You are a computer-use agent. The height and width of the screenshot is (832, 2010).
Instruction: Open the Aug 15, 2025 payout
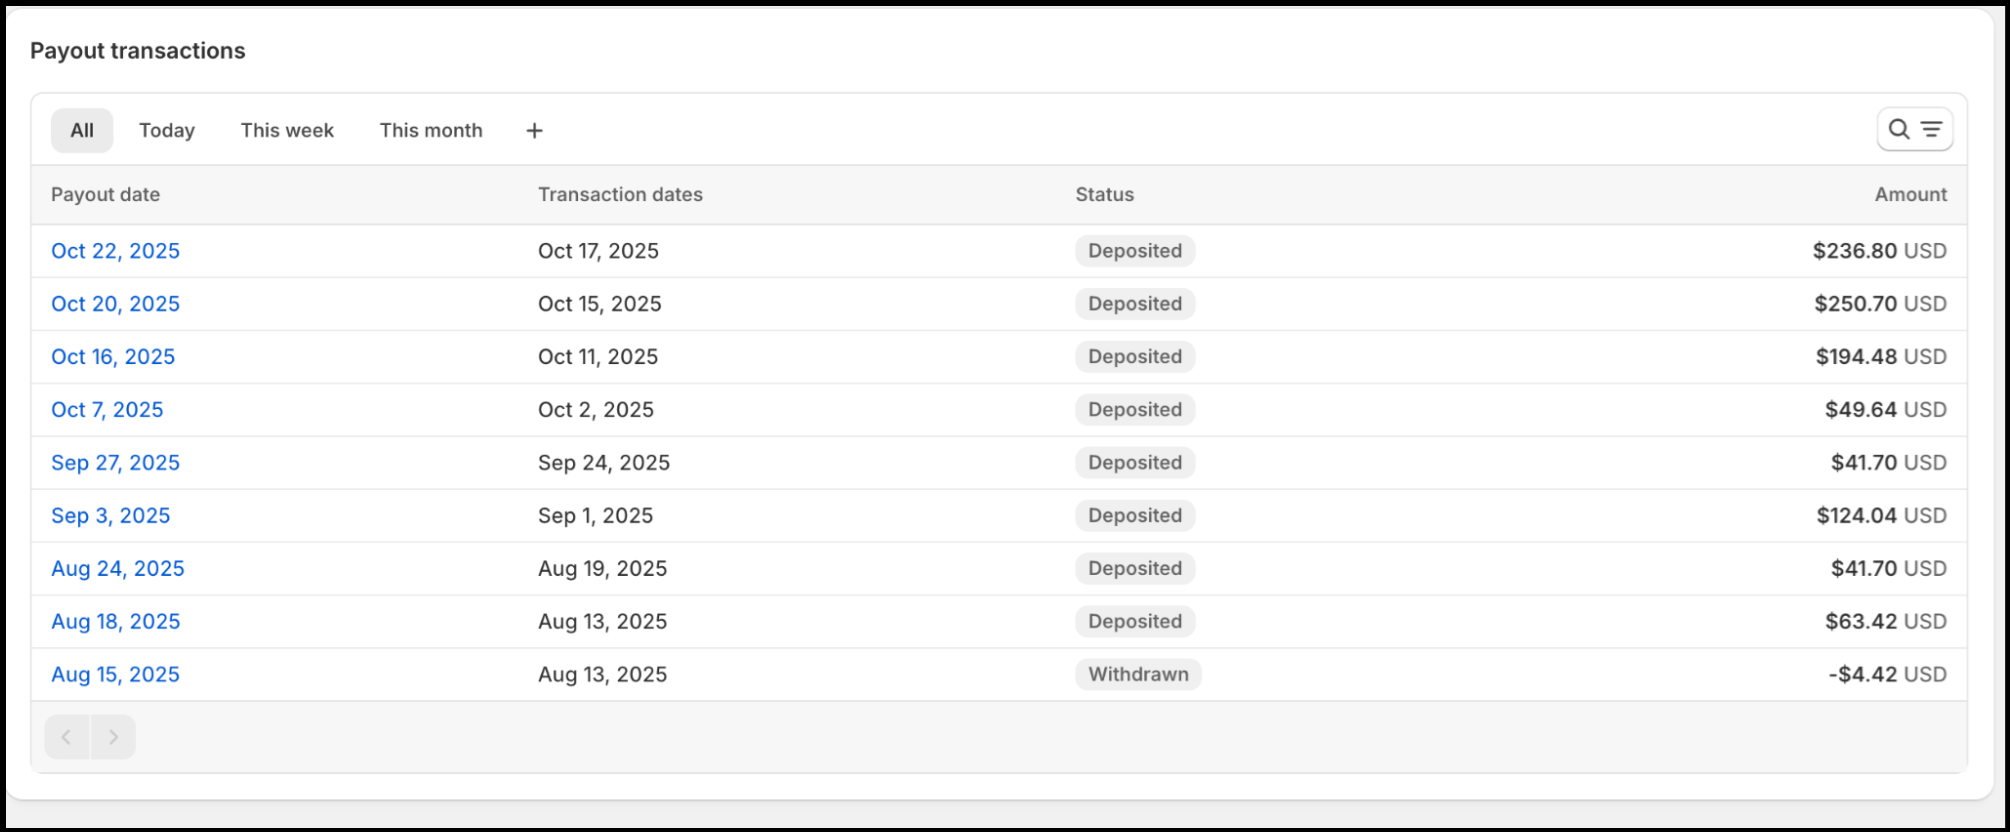coord(115,675)
